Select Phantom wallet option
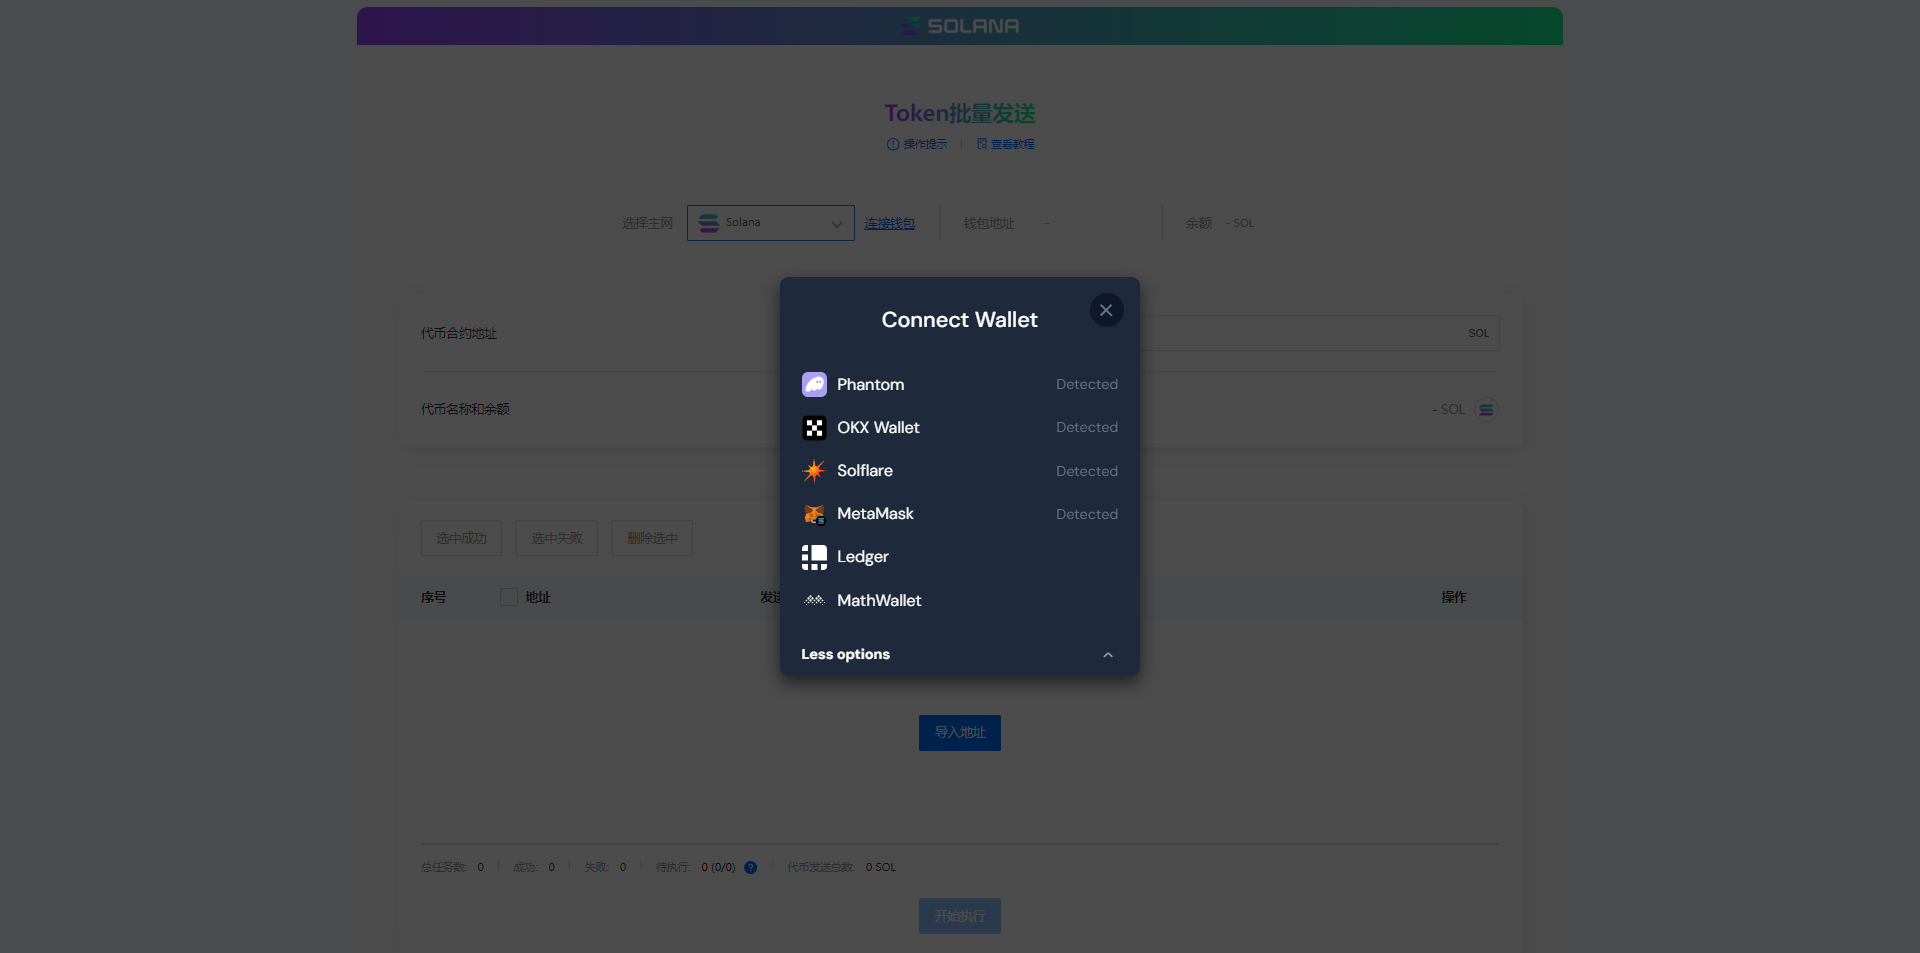This screenshot has width=1920, height=953. [x=959, y=384]
